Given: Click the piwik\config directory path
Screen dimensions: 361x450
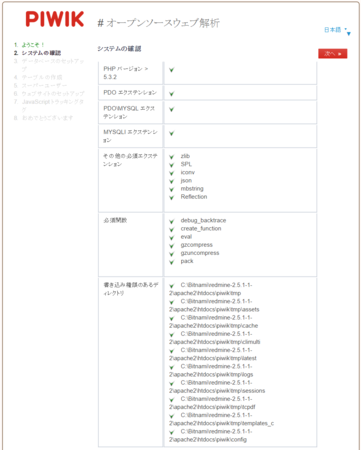Looking at the screenshot, I should coord(211,435).
